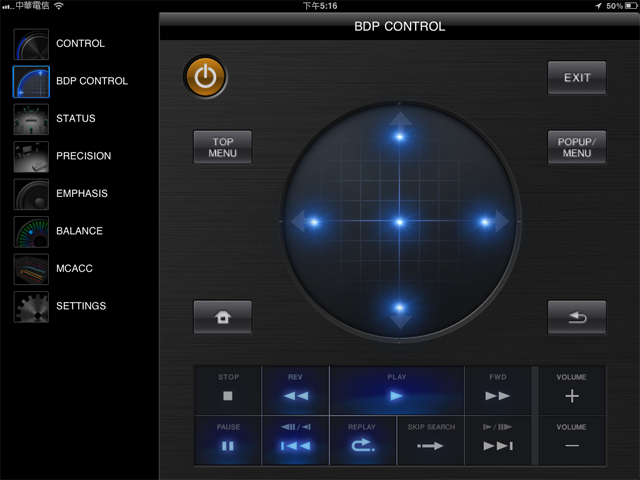Open SETTINGS in the sidebar
This screenshot has height=480, width=640.
tap(80, 307)
